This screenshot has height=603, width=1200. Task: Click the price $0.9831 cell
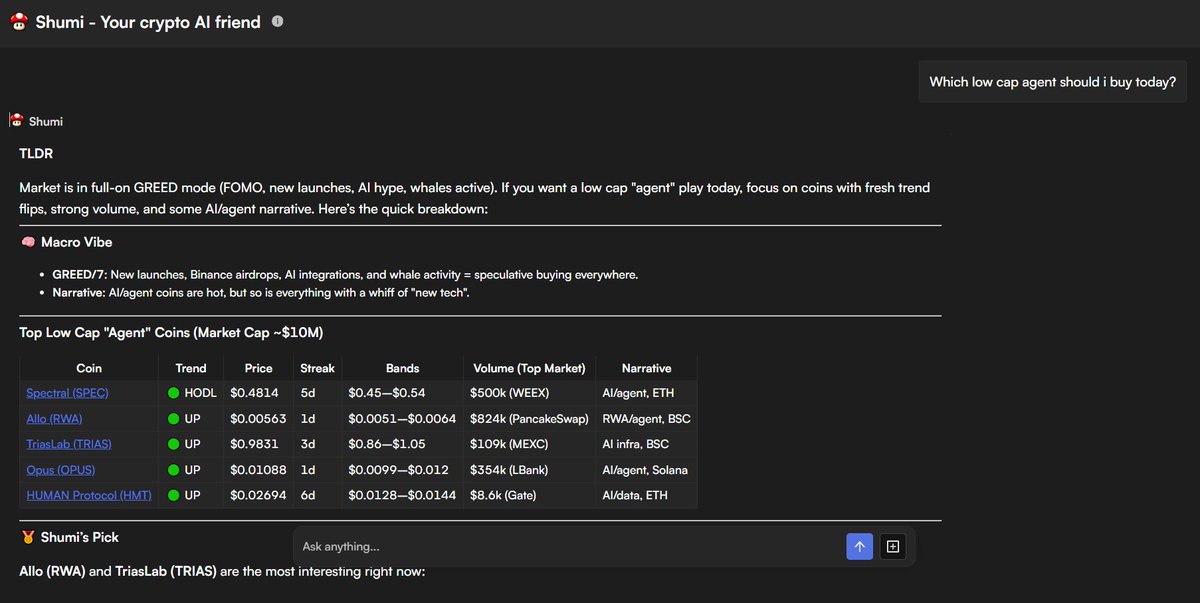pos(258,444)
